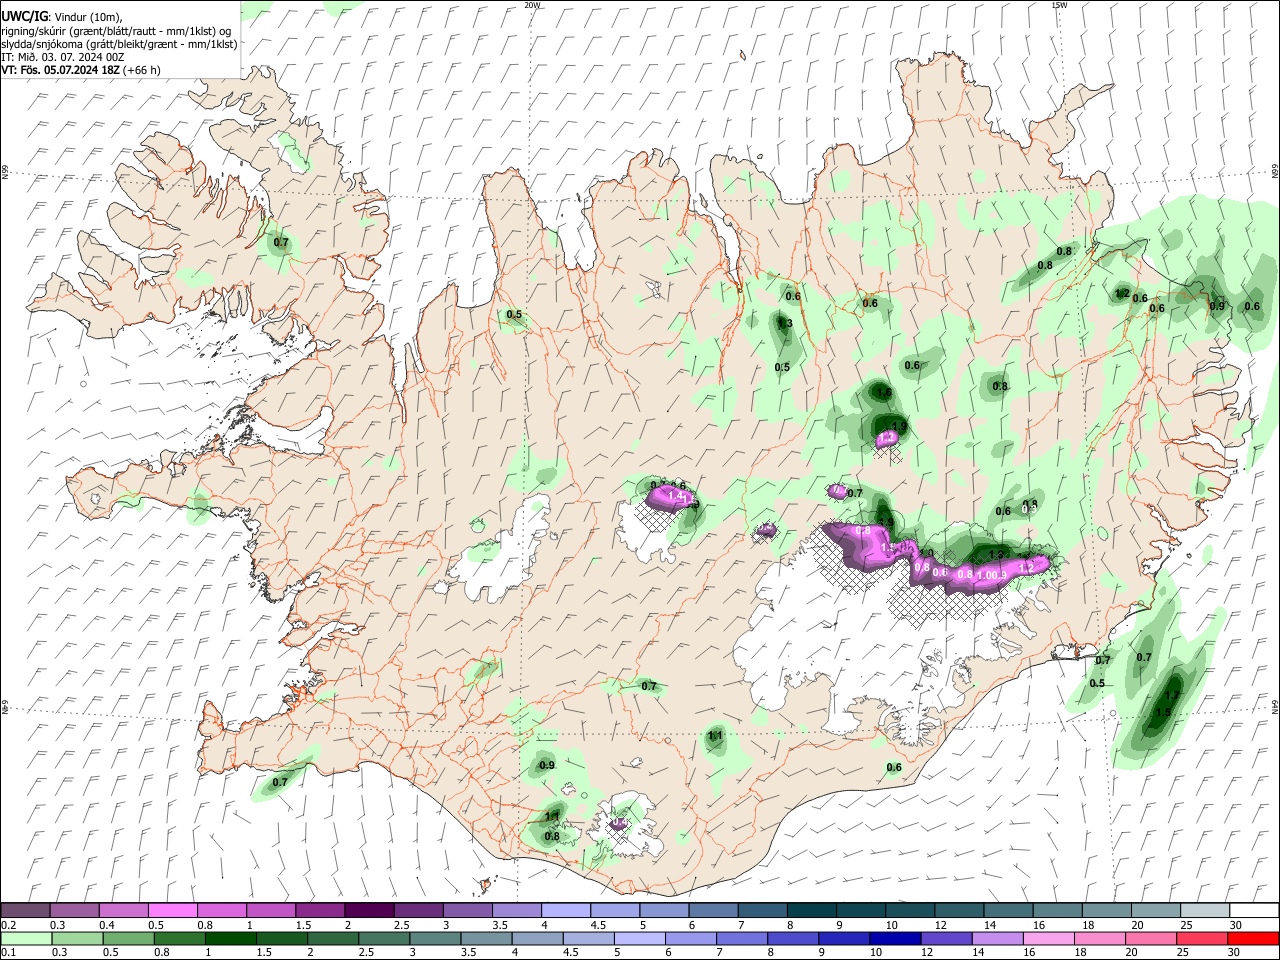Screen dimensions: 1280x960
Task: Click the '0.7' rain value on Reykjanes peninsula
Action: [280, 782]
